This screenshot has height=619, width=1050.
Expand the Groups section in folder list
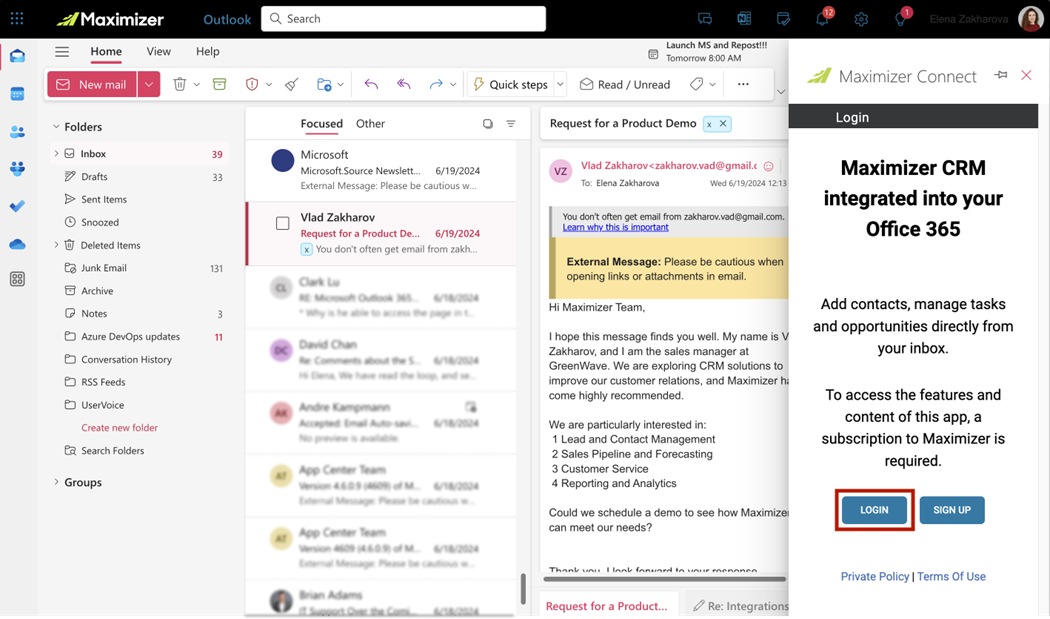click(x=57, y=482)
